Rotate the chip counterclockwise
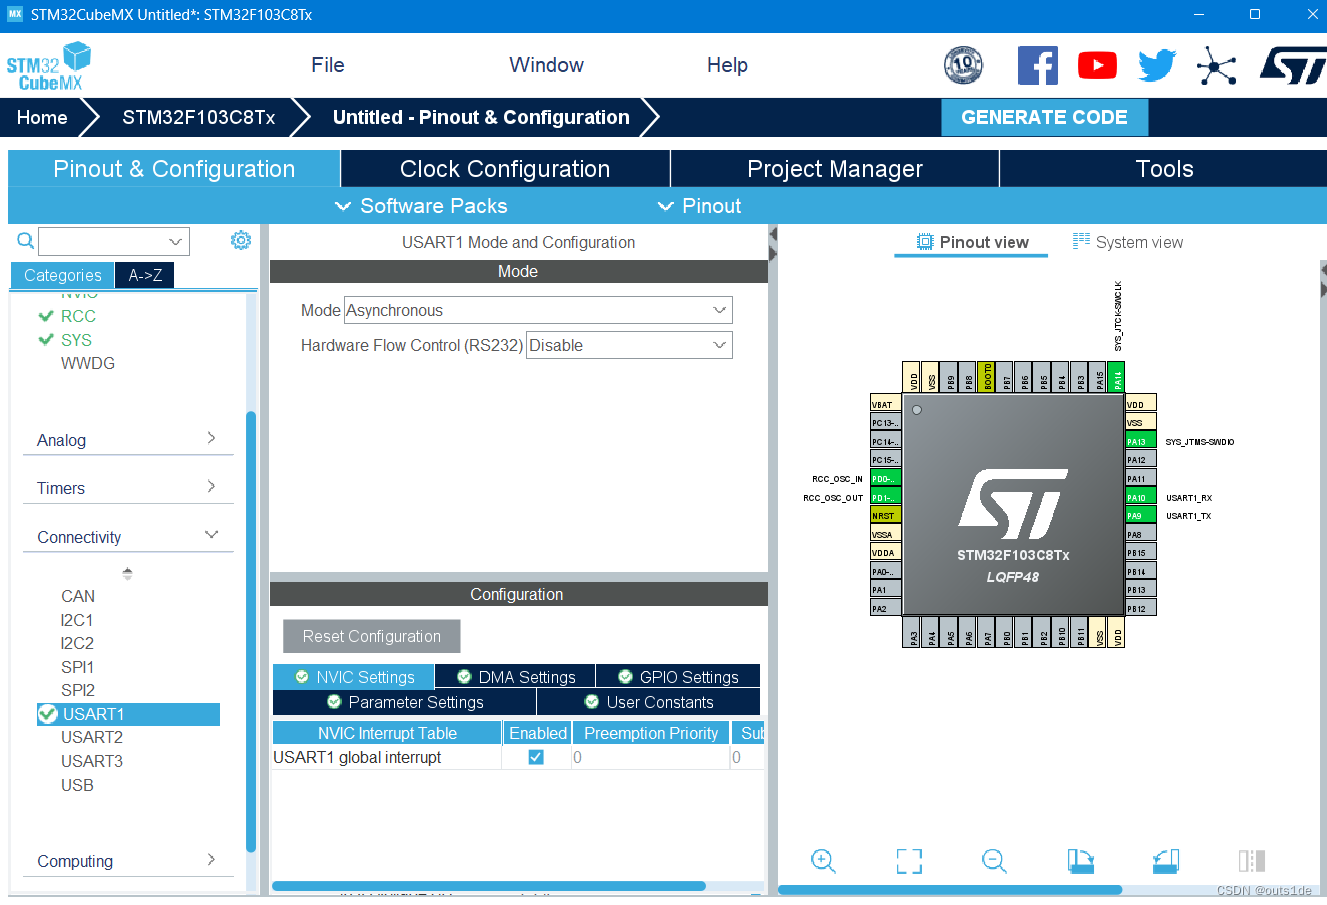This screenshot has width=1327, height=905. click(x=1166, y=861)
